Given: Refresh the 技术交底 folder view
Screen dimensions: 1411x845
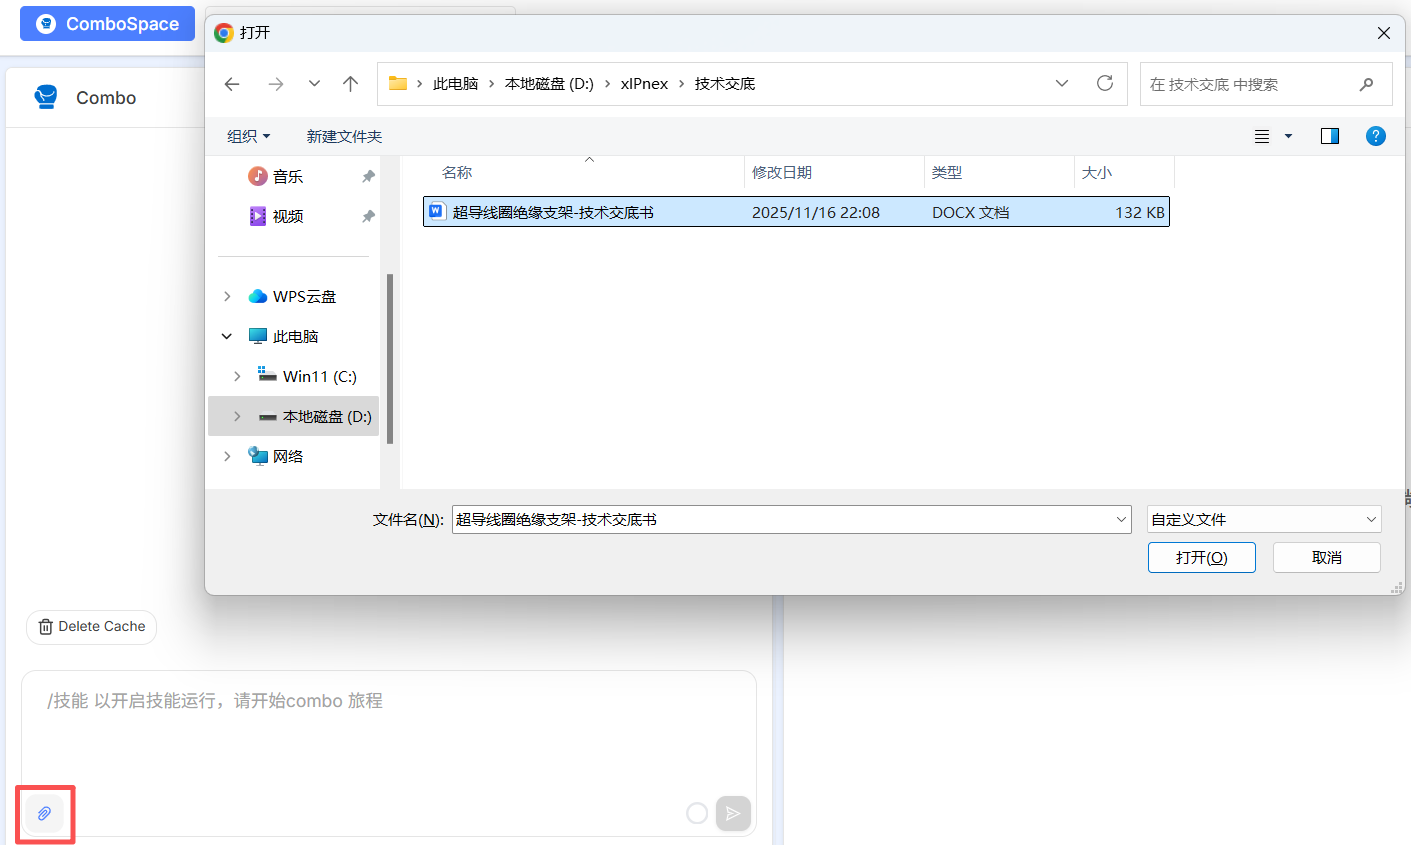Looking at the screenshot, I should click(x=1104, y=84).
